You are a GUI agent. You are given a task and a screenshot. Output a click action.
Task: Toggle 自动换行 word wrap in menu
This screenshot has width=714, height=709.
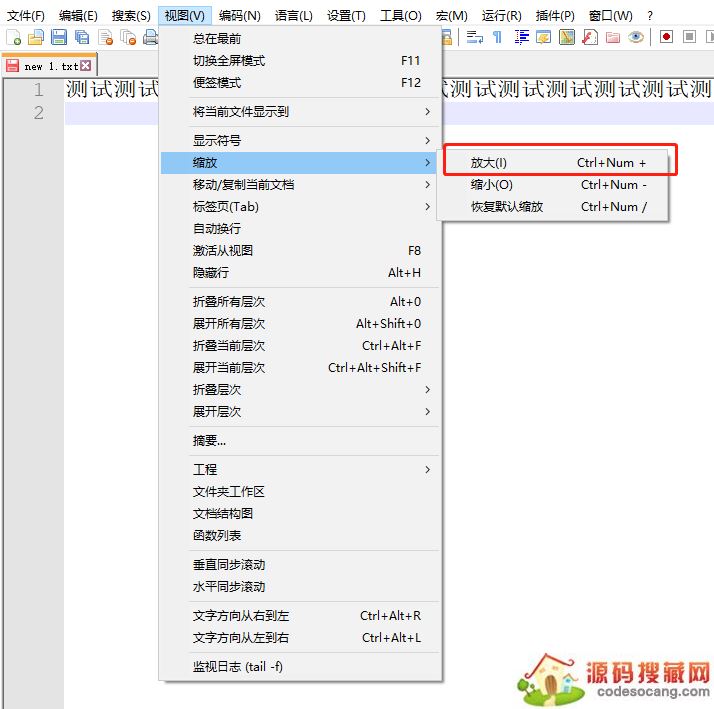pos(216,229)
